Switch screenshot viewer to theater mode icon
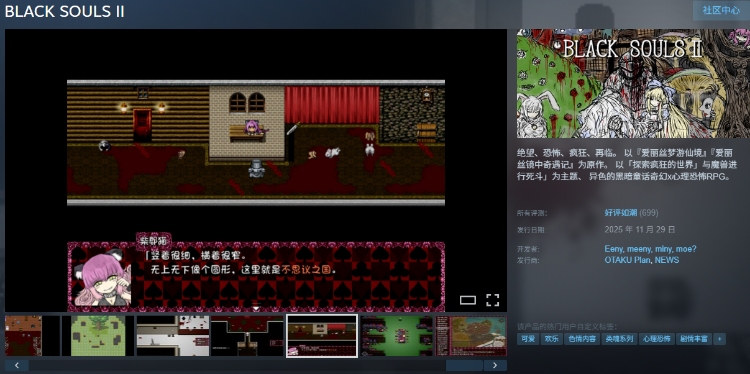 pos(467,300)
